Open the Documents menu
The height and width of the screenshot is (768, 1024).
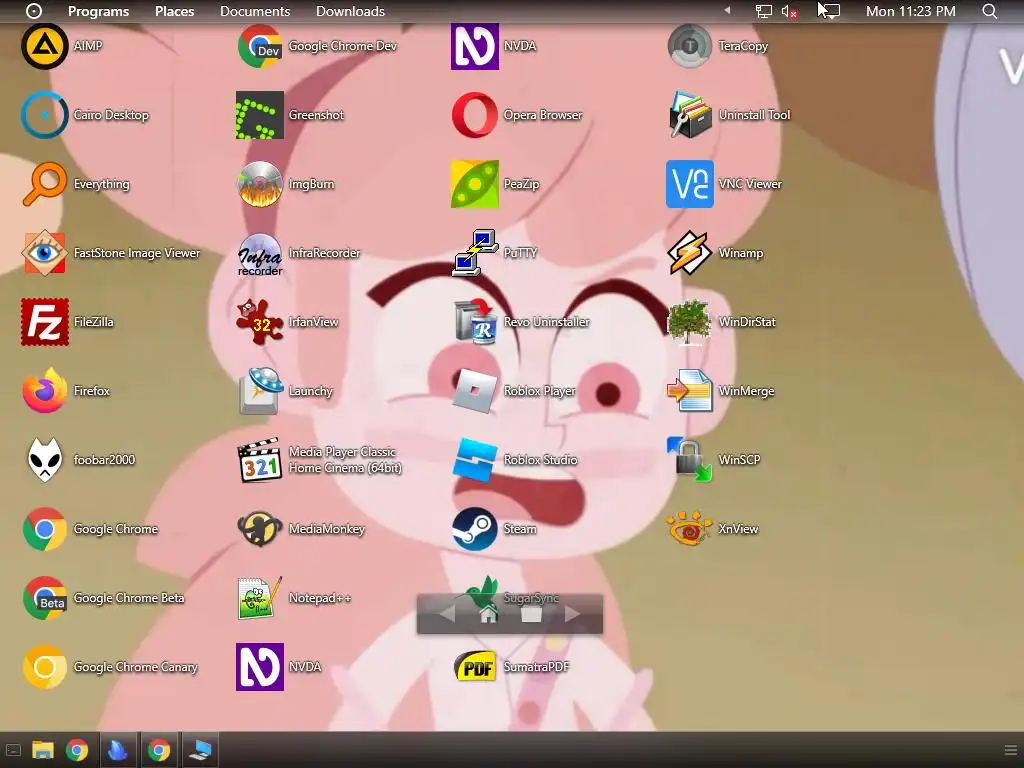(x=255, y=11)
